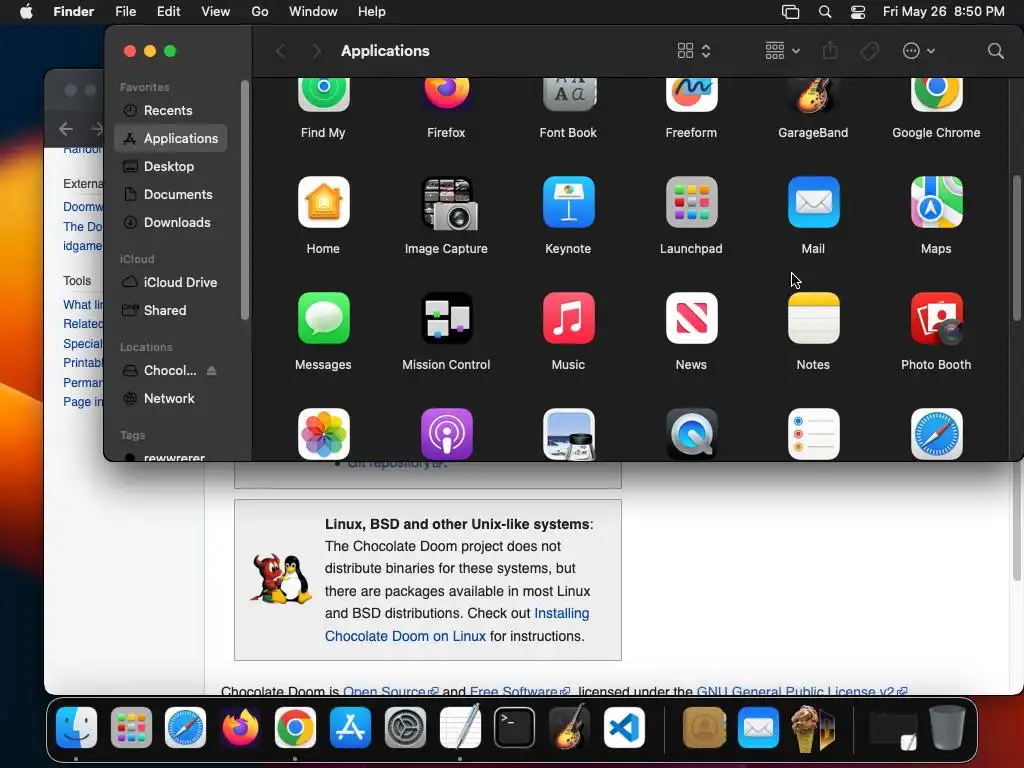This screenshot has width=1024, height=768.
Task: Open Visual Studio Code from the Dock
Action: pos(624,728)
